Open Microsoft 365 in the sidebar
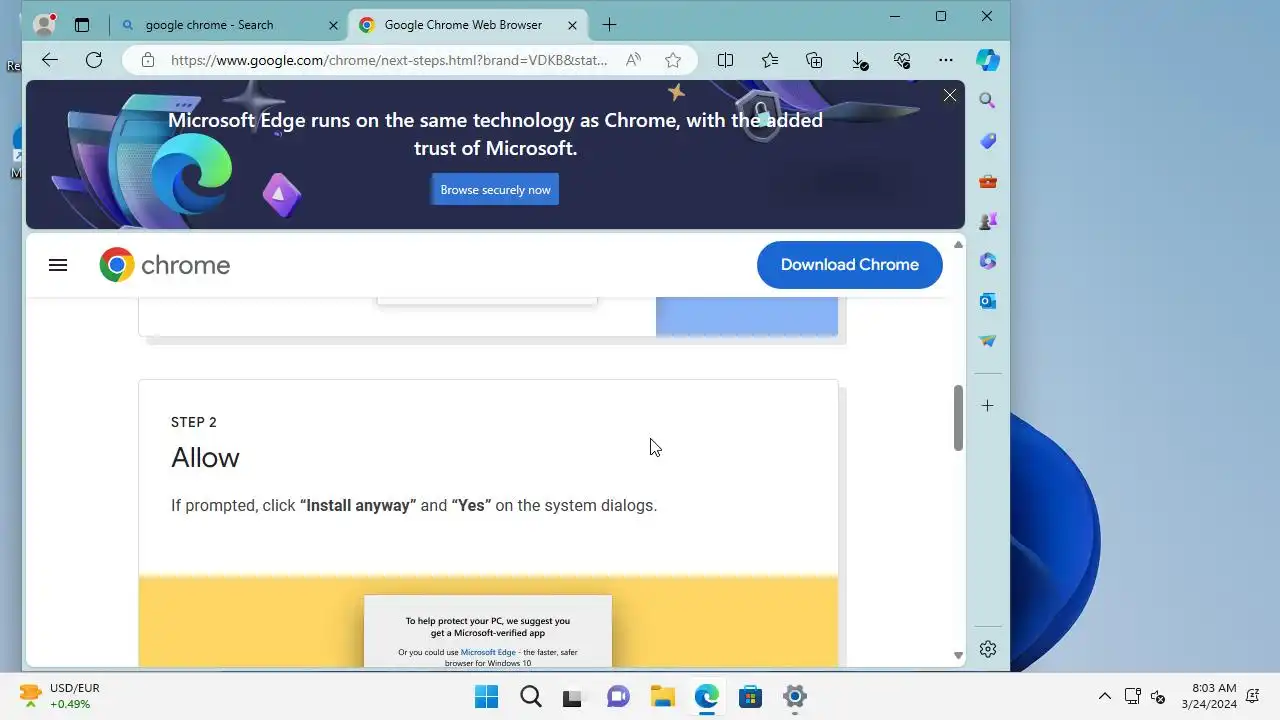The height and width of the screenshot is (720, 1280). click(988, 261)
